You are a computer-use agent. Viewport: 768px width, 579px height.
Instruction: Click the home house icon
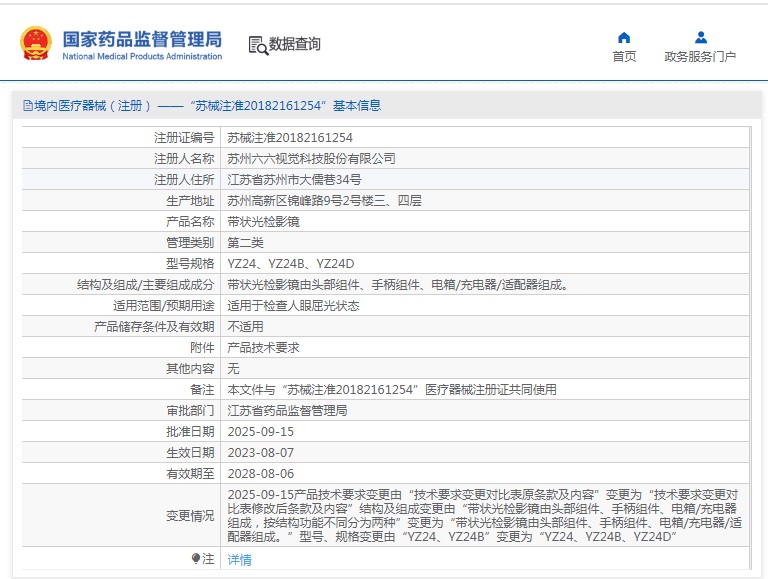click(624, 38)
